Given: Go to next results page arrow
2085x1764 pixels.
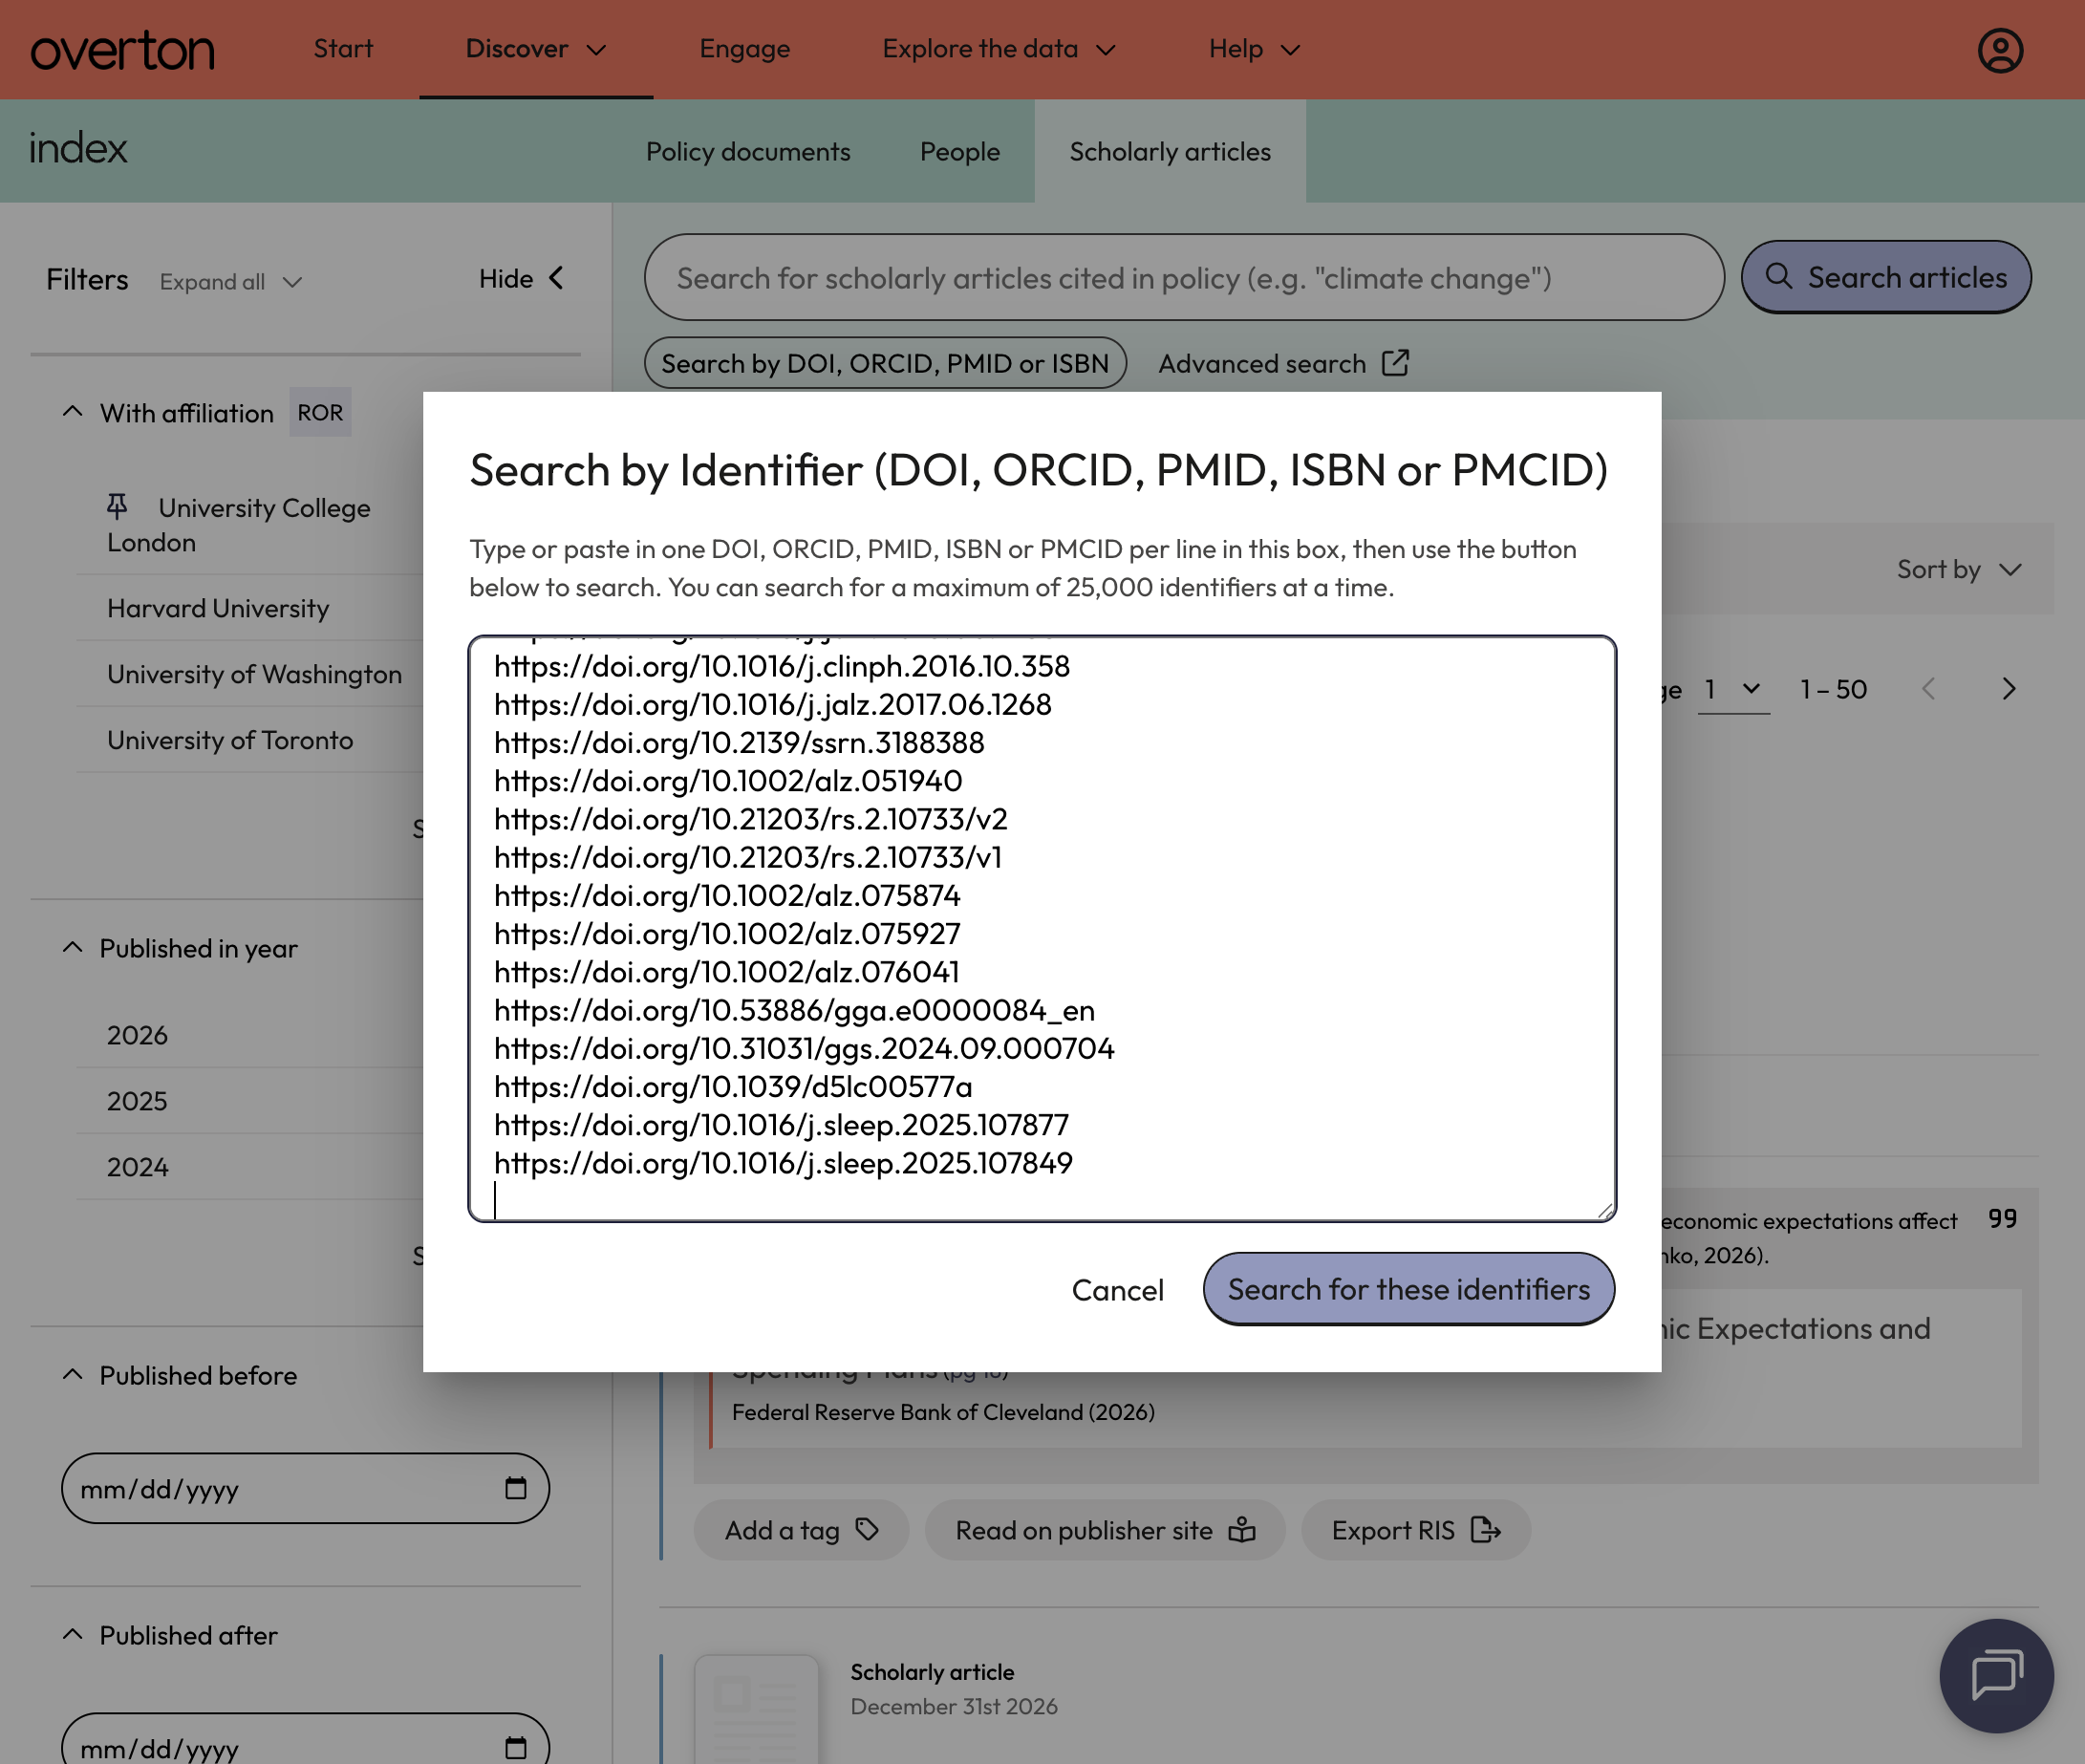Looking at the screenshot, I should pyautogui.click(x=2008, y=689).
